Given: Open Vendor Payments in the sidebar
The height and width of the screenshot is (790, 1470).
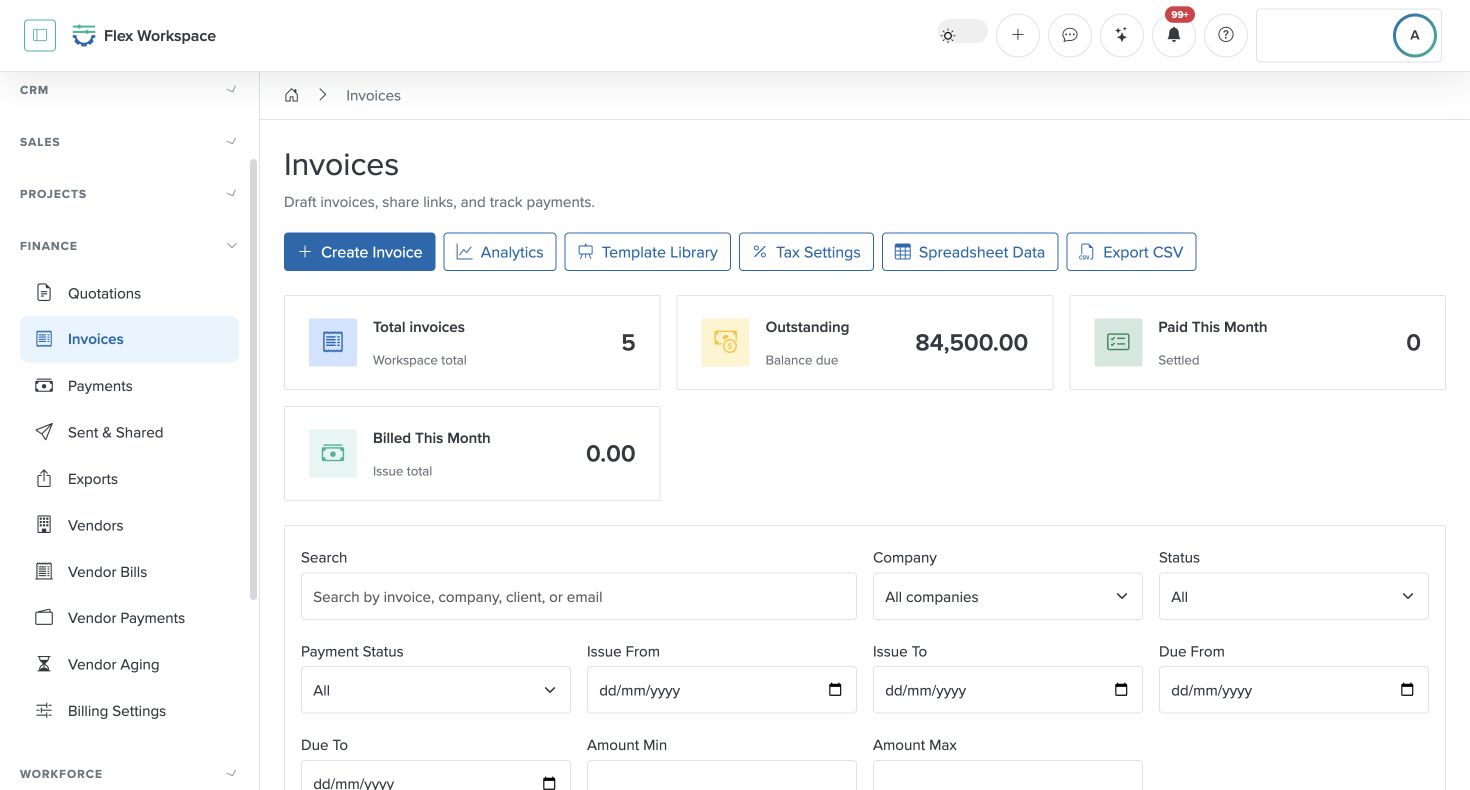Looking at the screenshot, I should coord(129,618).
